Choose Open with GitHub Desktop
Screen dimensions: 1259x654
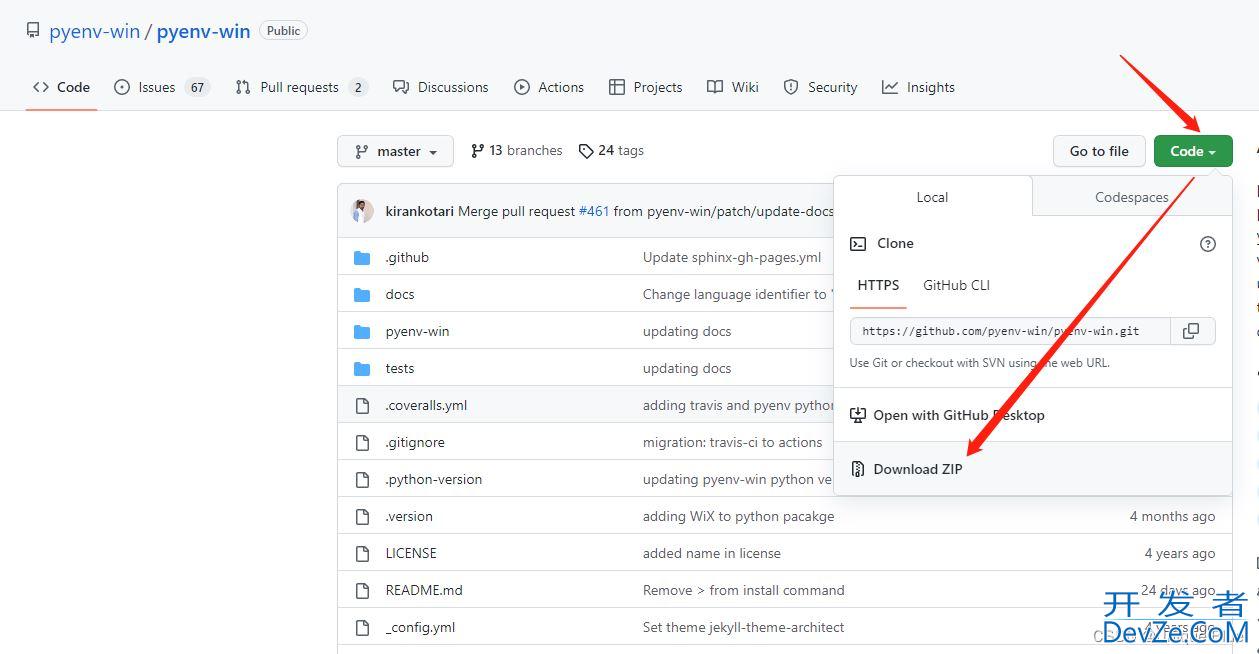[1032, 415]
